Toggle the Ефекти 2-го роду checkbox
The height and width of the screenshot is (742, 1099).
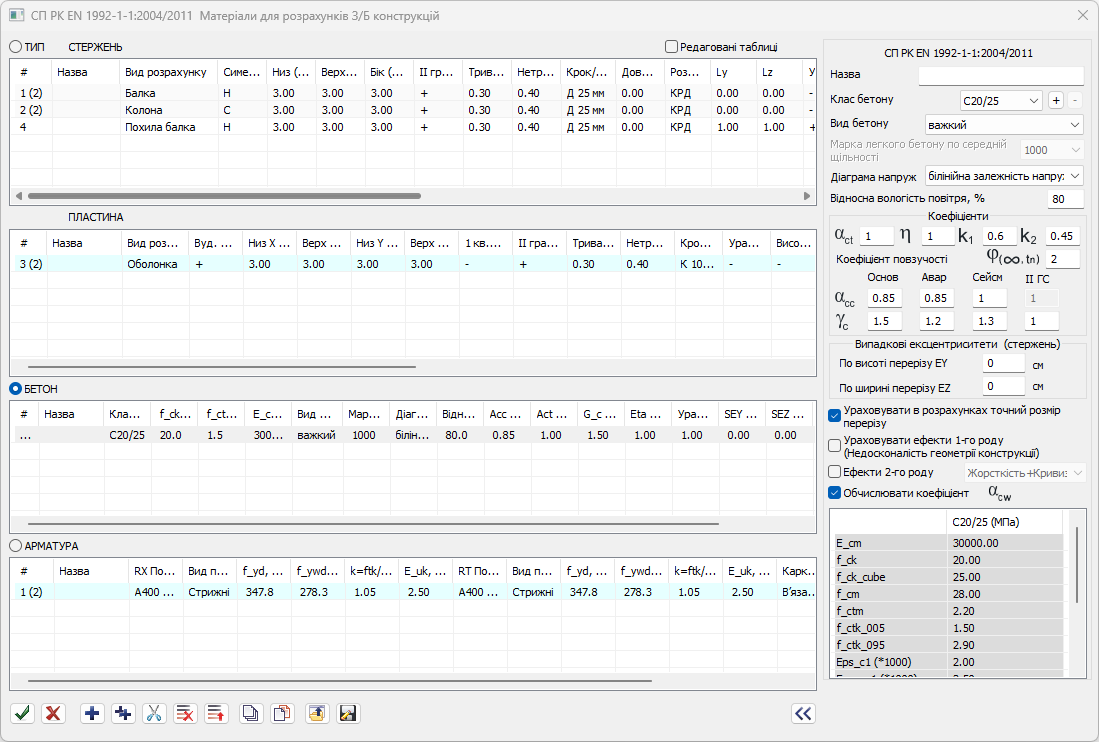click(835, 472)
